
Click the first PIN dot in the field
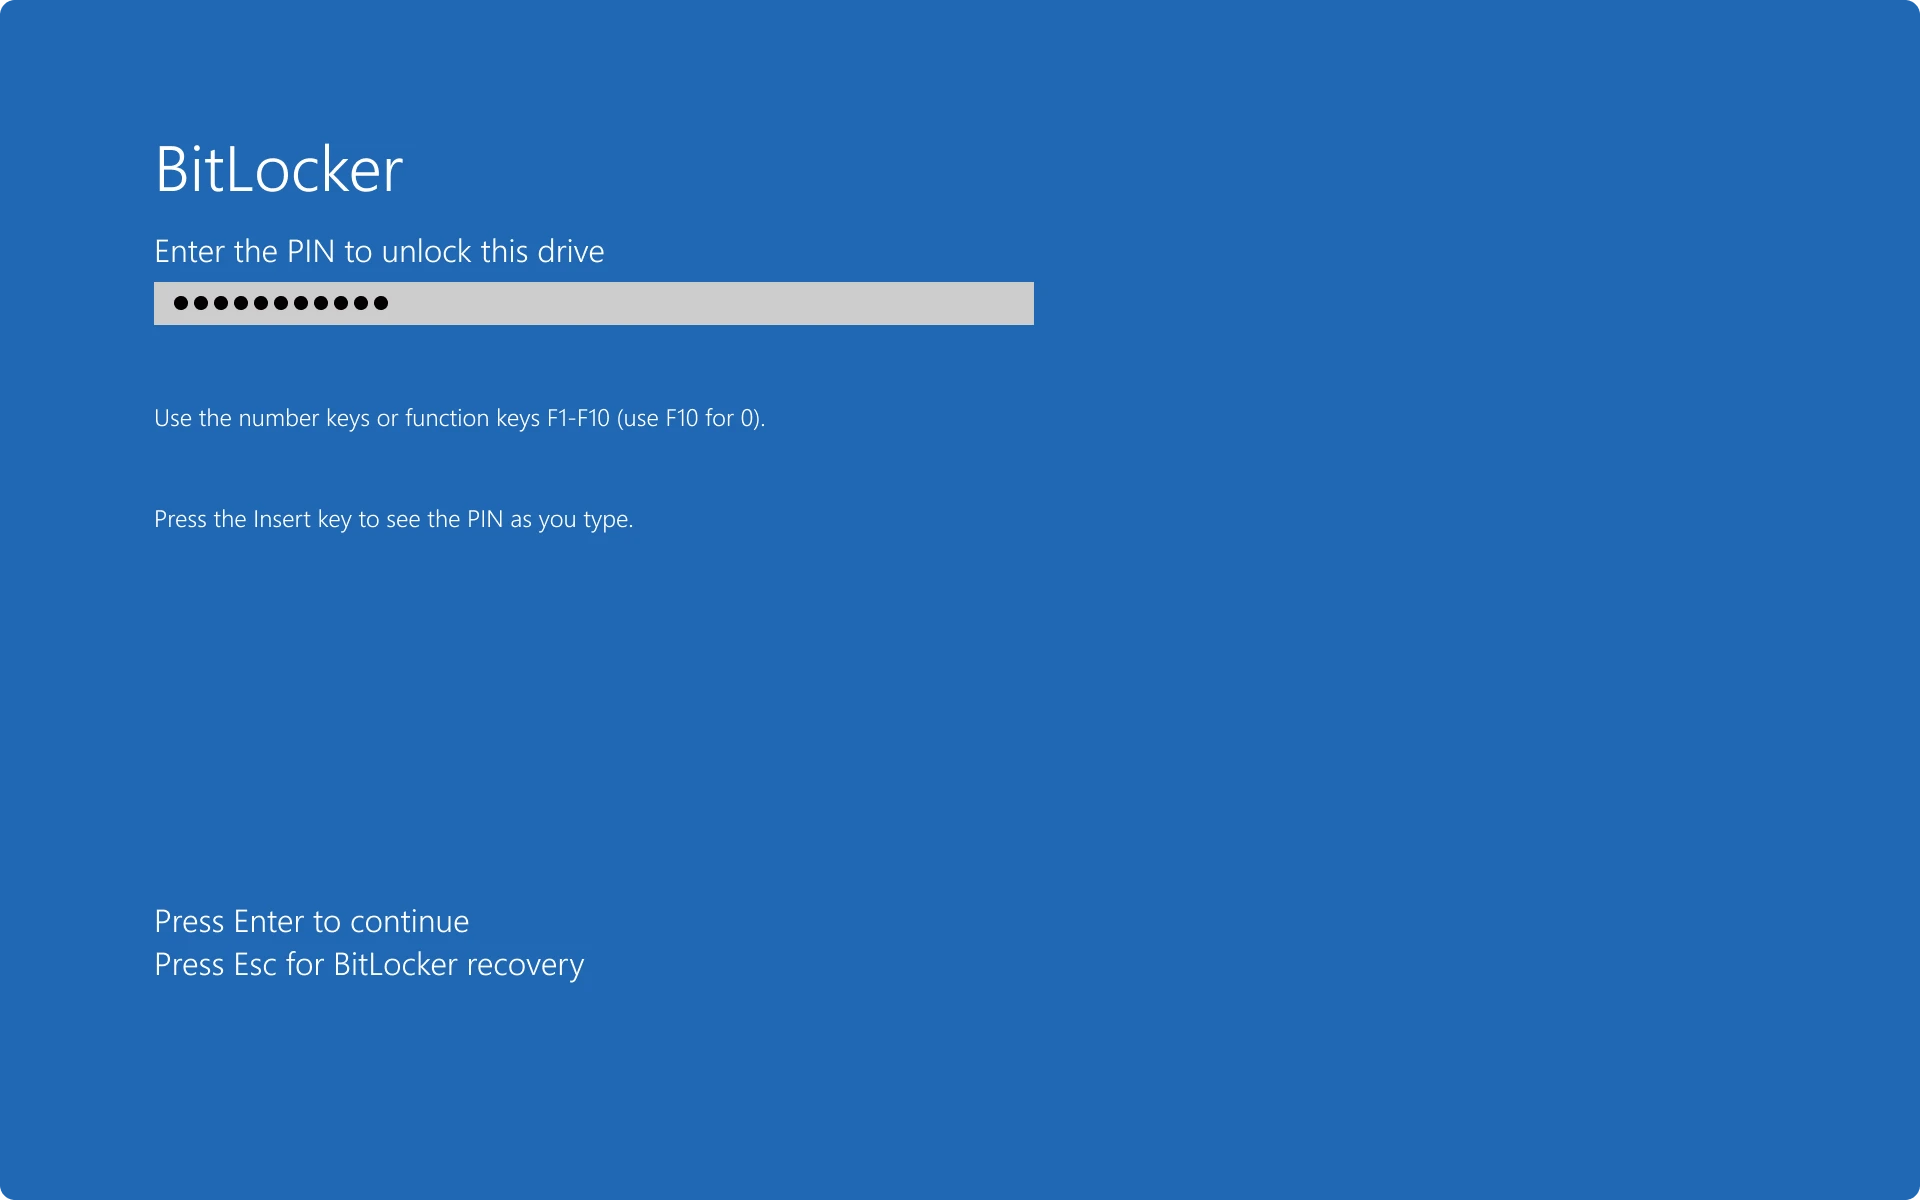[x=180, y=302]
